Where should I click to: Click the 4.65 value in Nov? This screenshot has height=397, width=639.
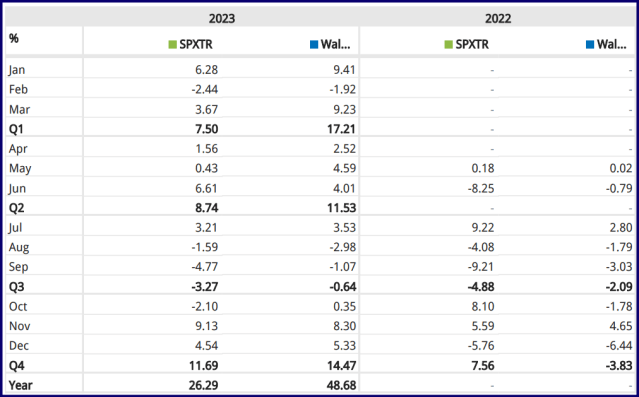[x=621, y=326]
